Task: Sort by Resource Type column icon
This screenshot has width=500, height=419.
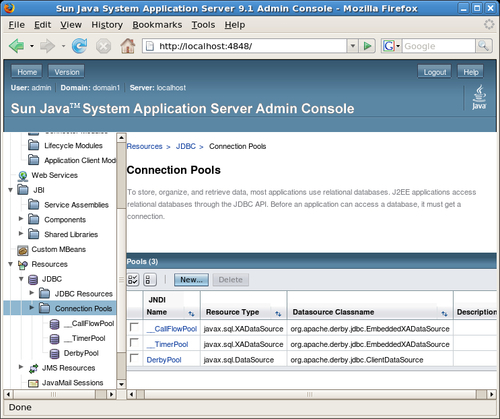Action: pos(278,313)
